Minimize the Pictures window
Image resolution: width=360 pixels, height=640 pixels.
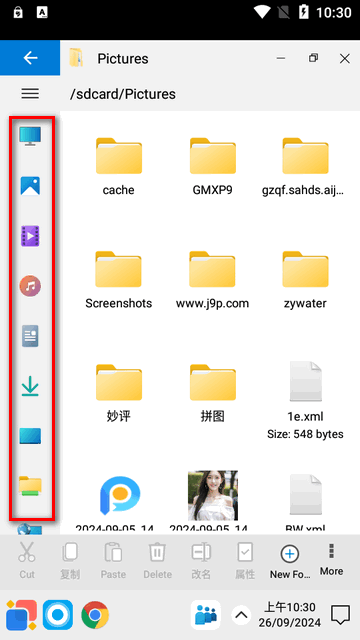[x=281, y=58]
